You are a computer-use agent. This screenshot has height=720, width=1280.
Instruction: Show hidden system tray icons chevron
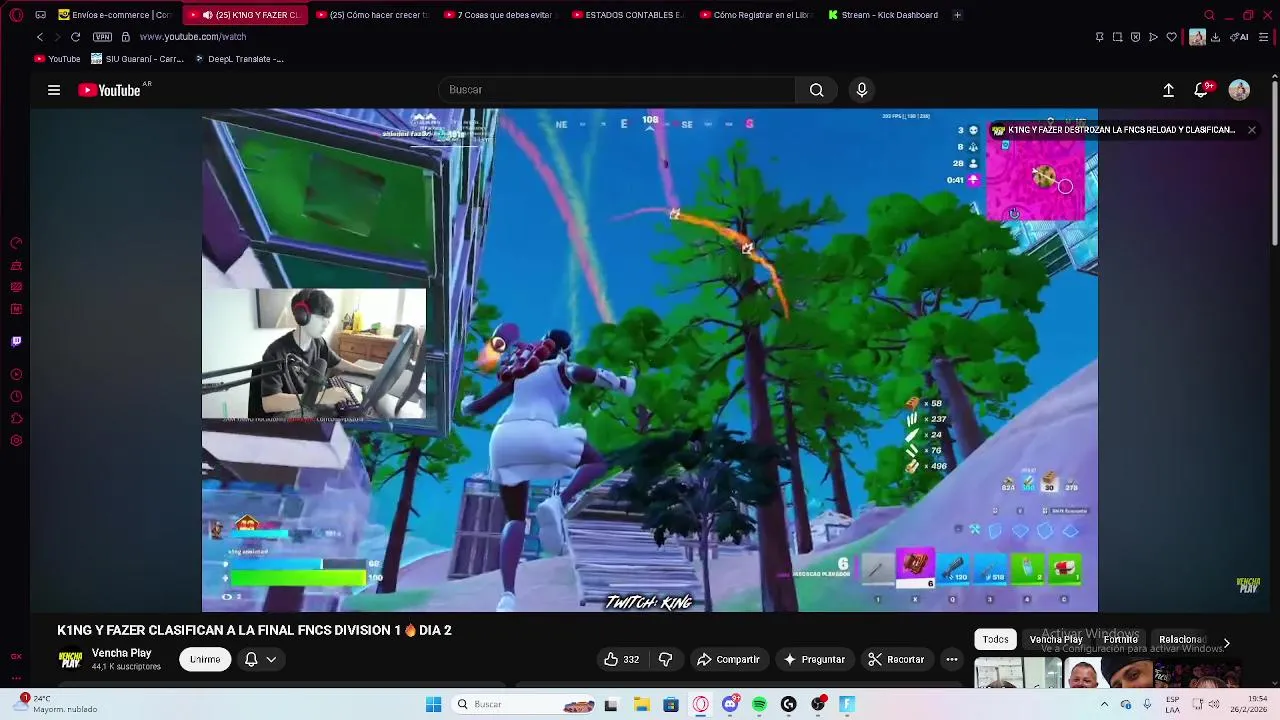point(1104,704)
